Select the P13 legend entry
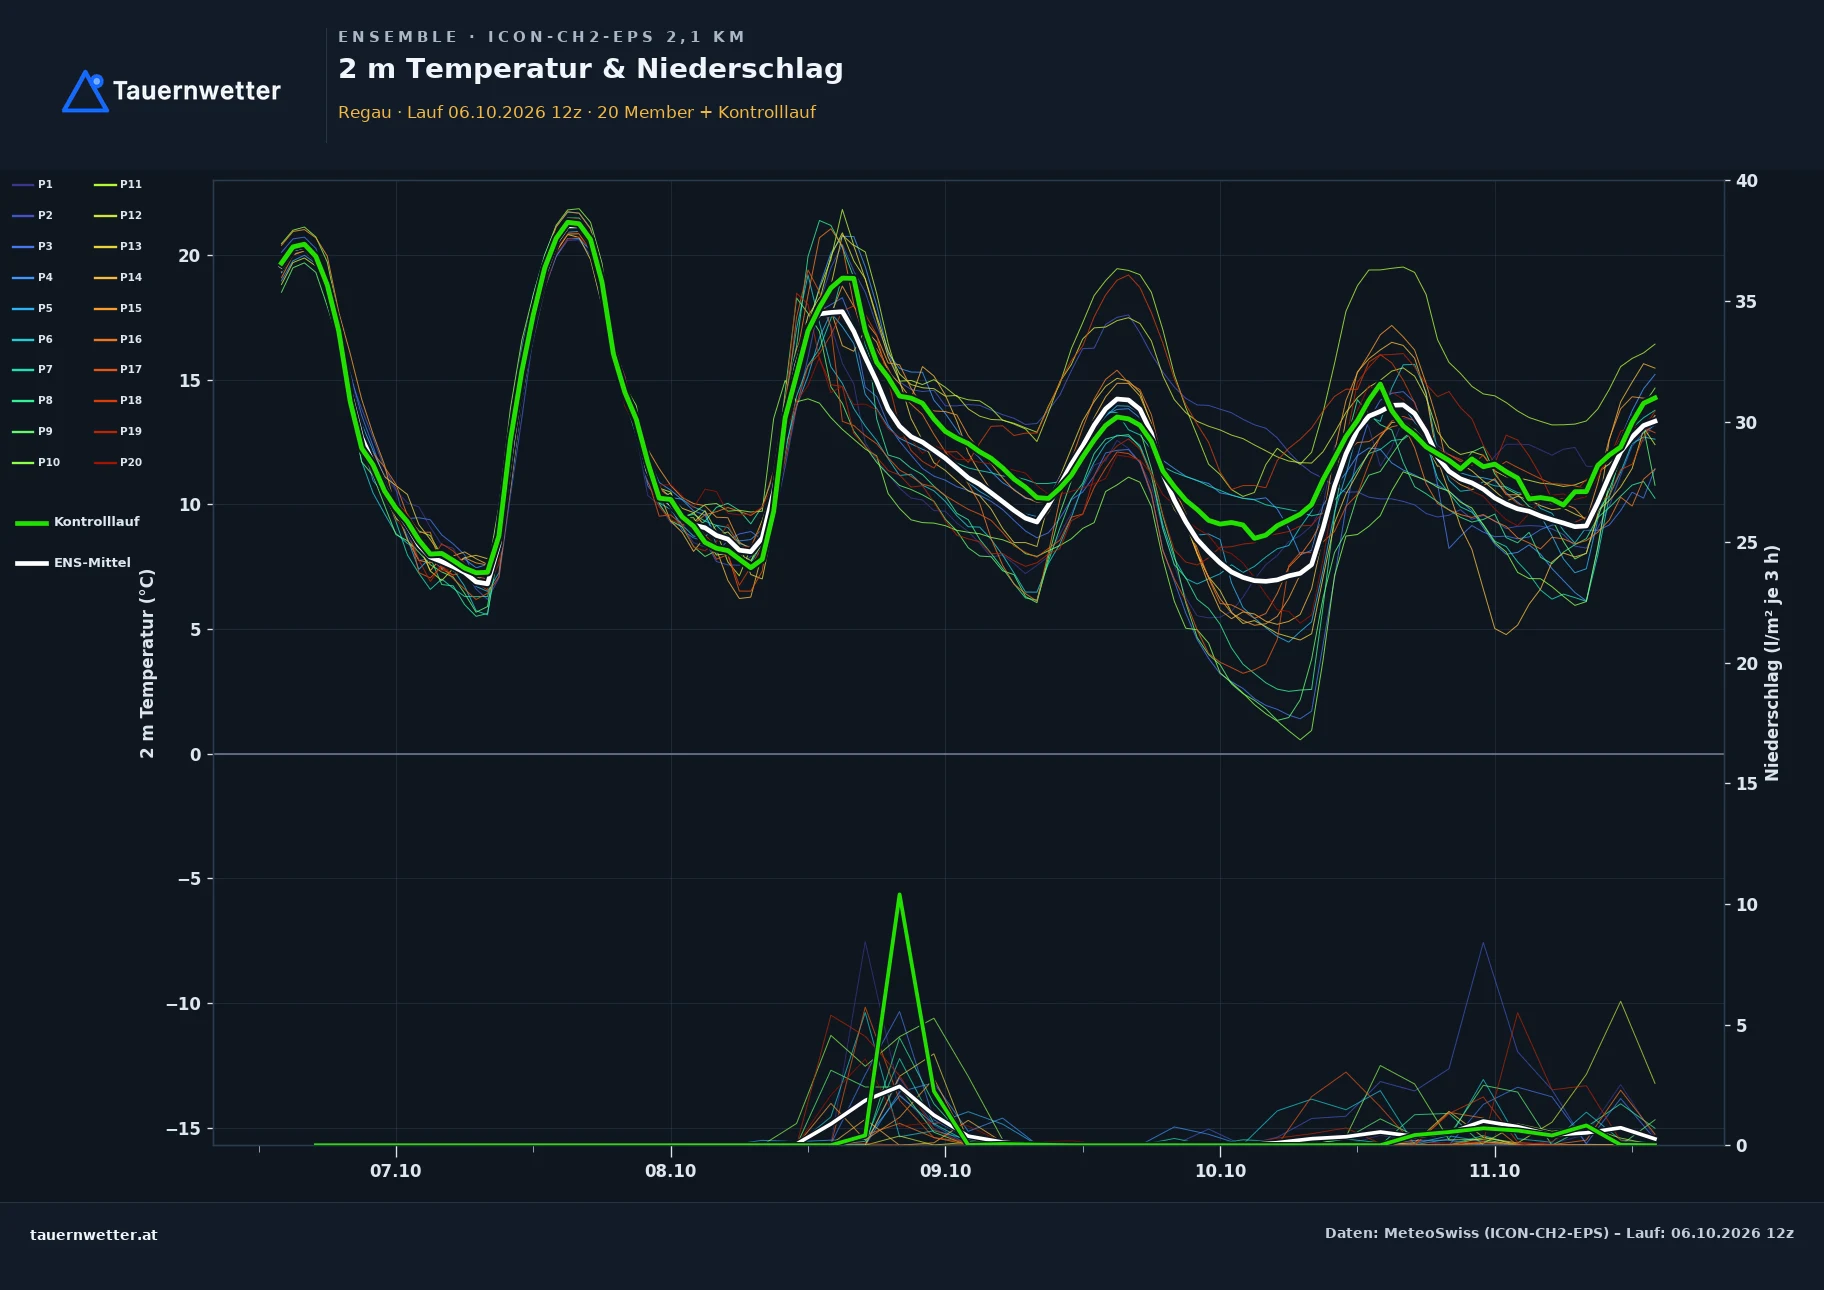This screenshot has width=1824, height=1290. [118, 246]
